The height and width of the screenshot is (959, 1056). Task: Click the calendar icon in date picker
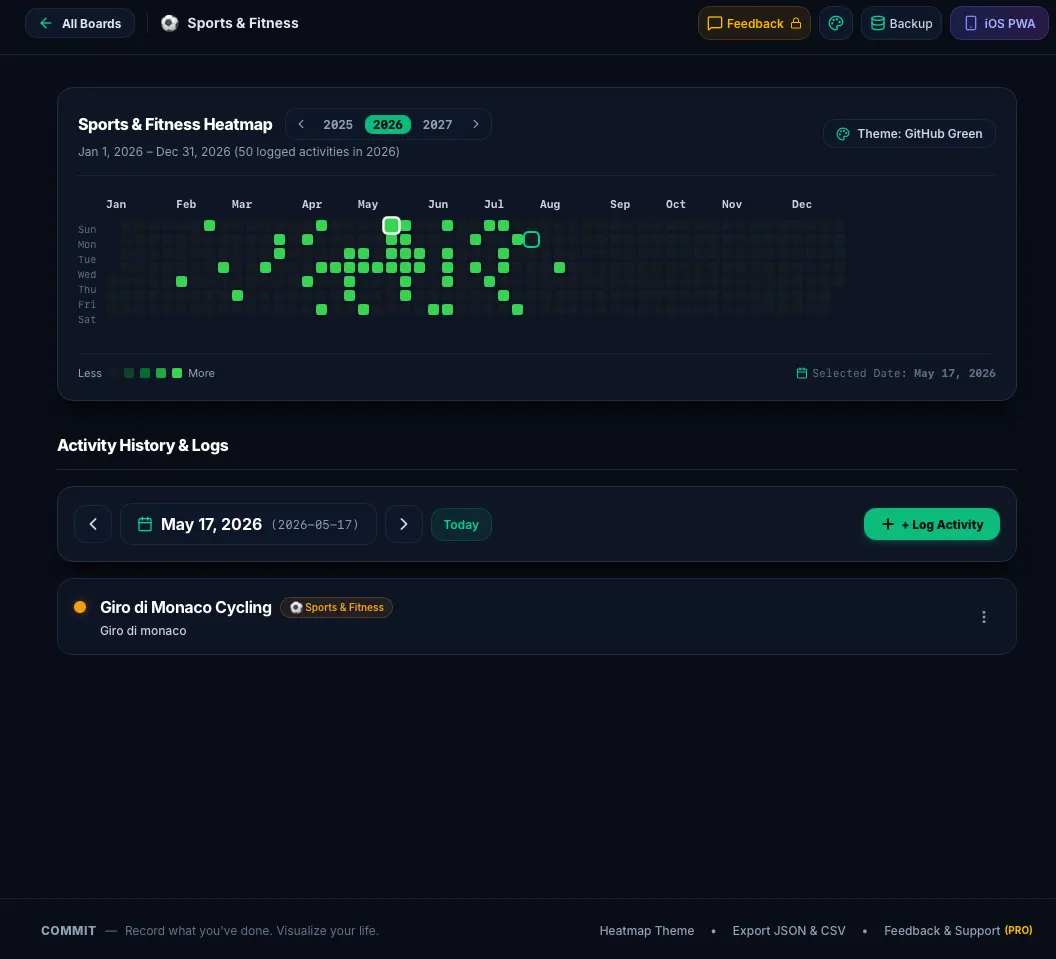[145, 524]
